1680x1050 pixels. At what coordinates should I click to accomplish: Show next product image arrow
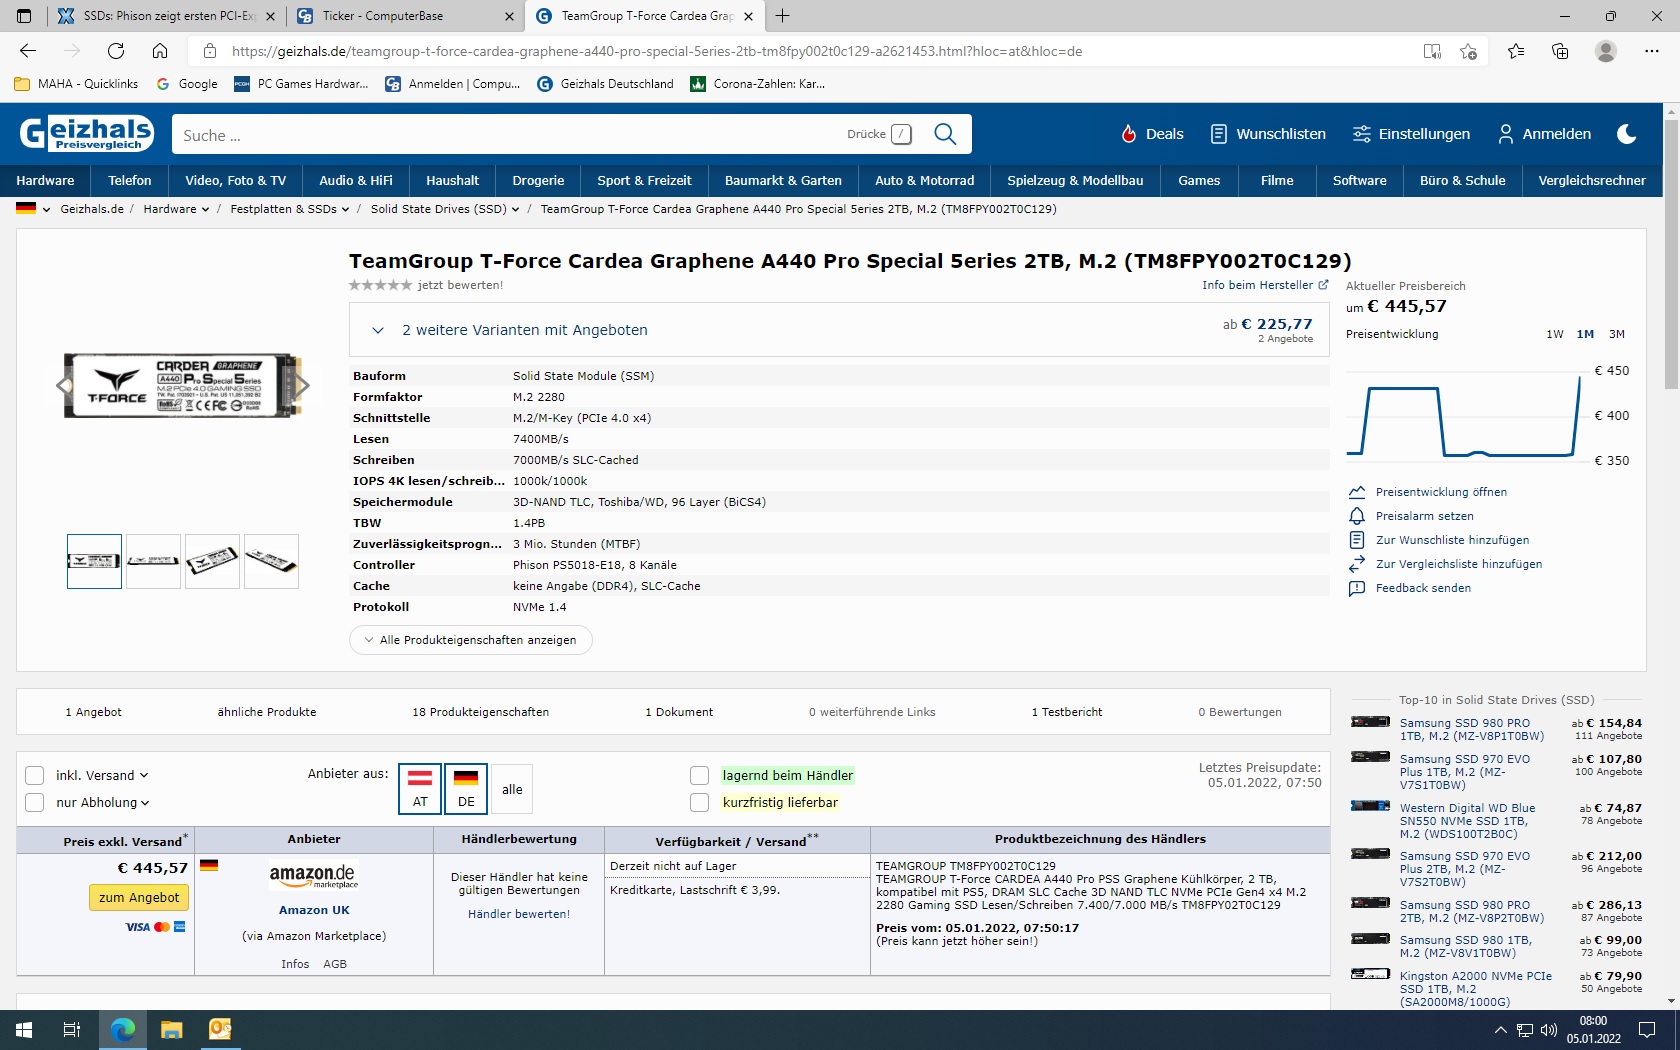coord(302,385)
